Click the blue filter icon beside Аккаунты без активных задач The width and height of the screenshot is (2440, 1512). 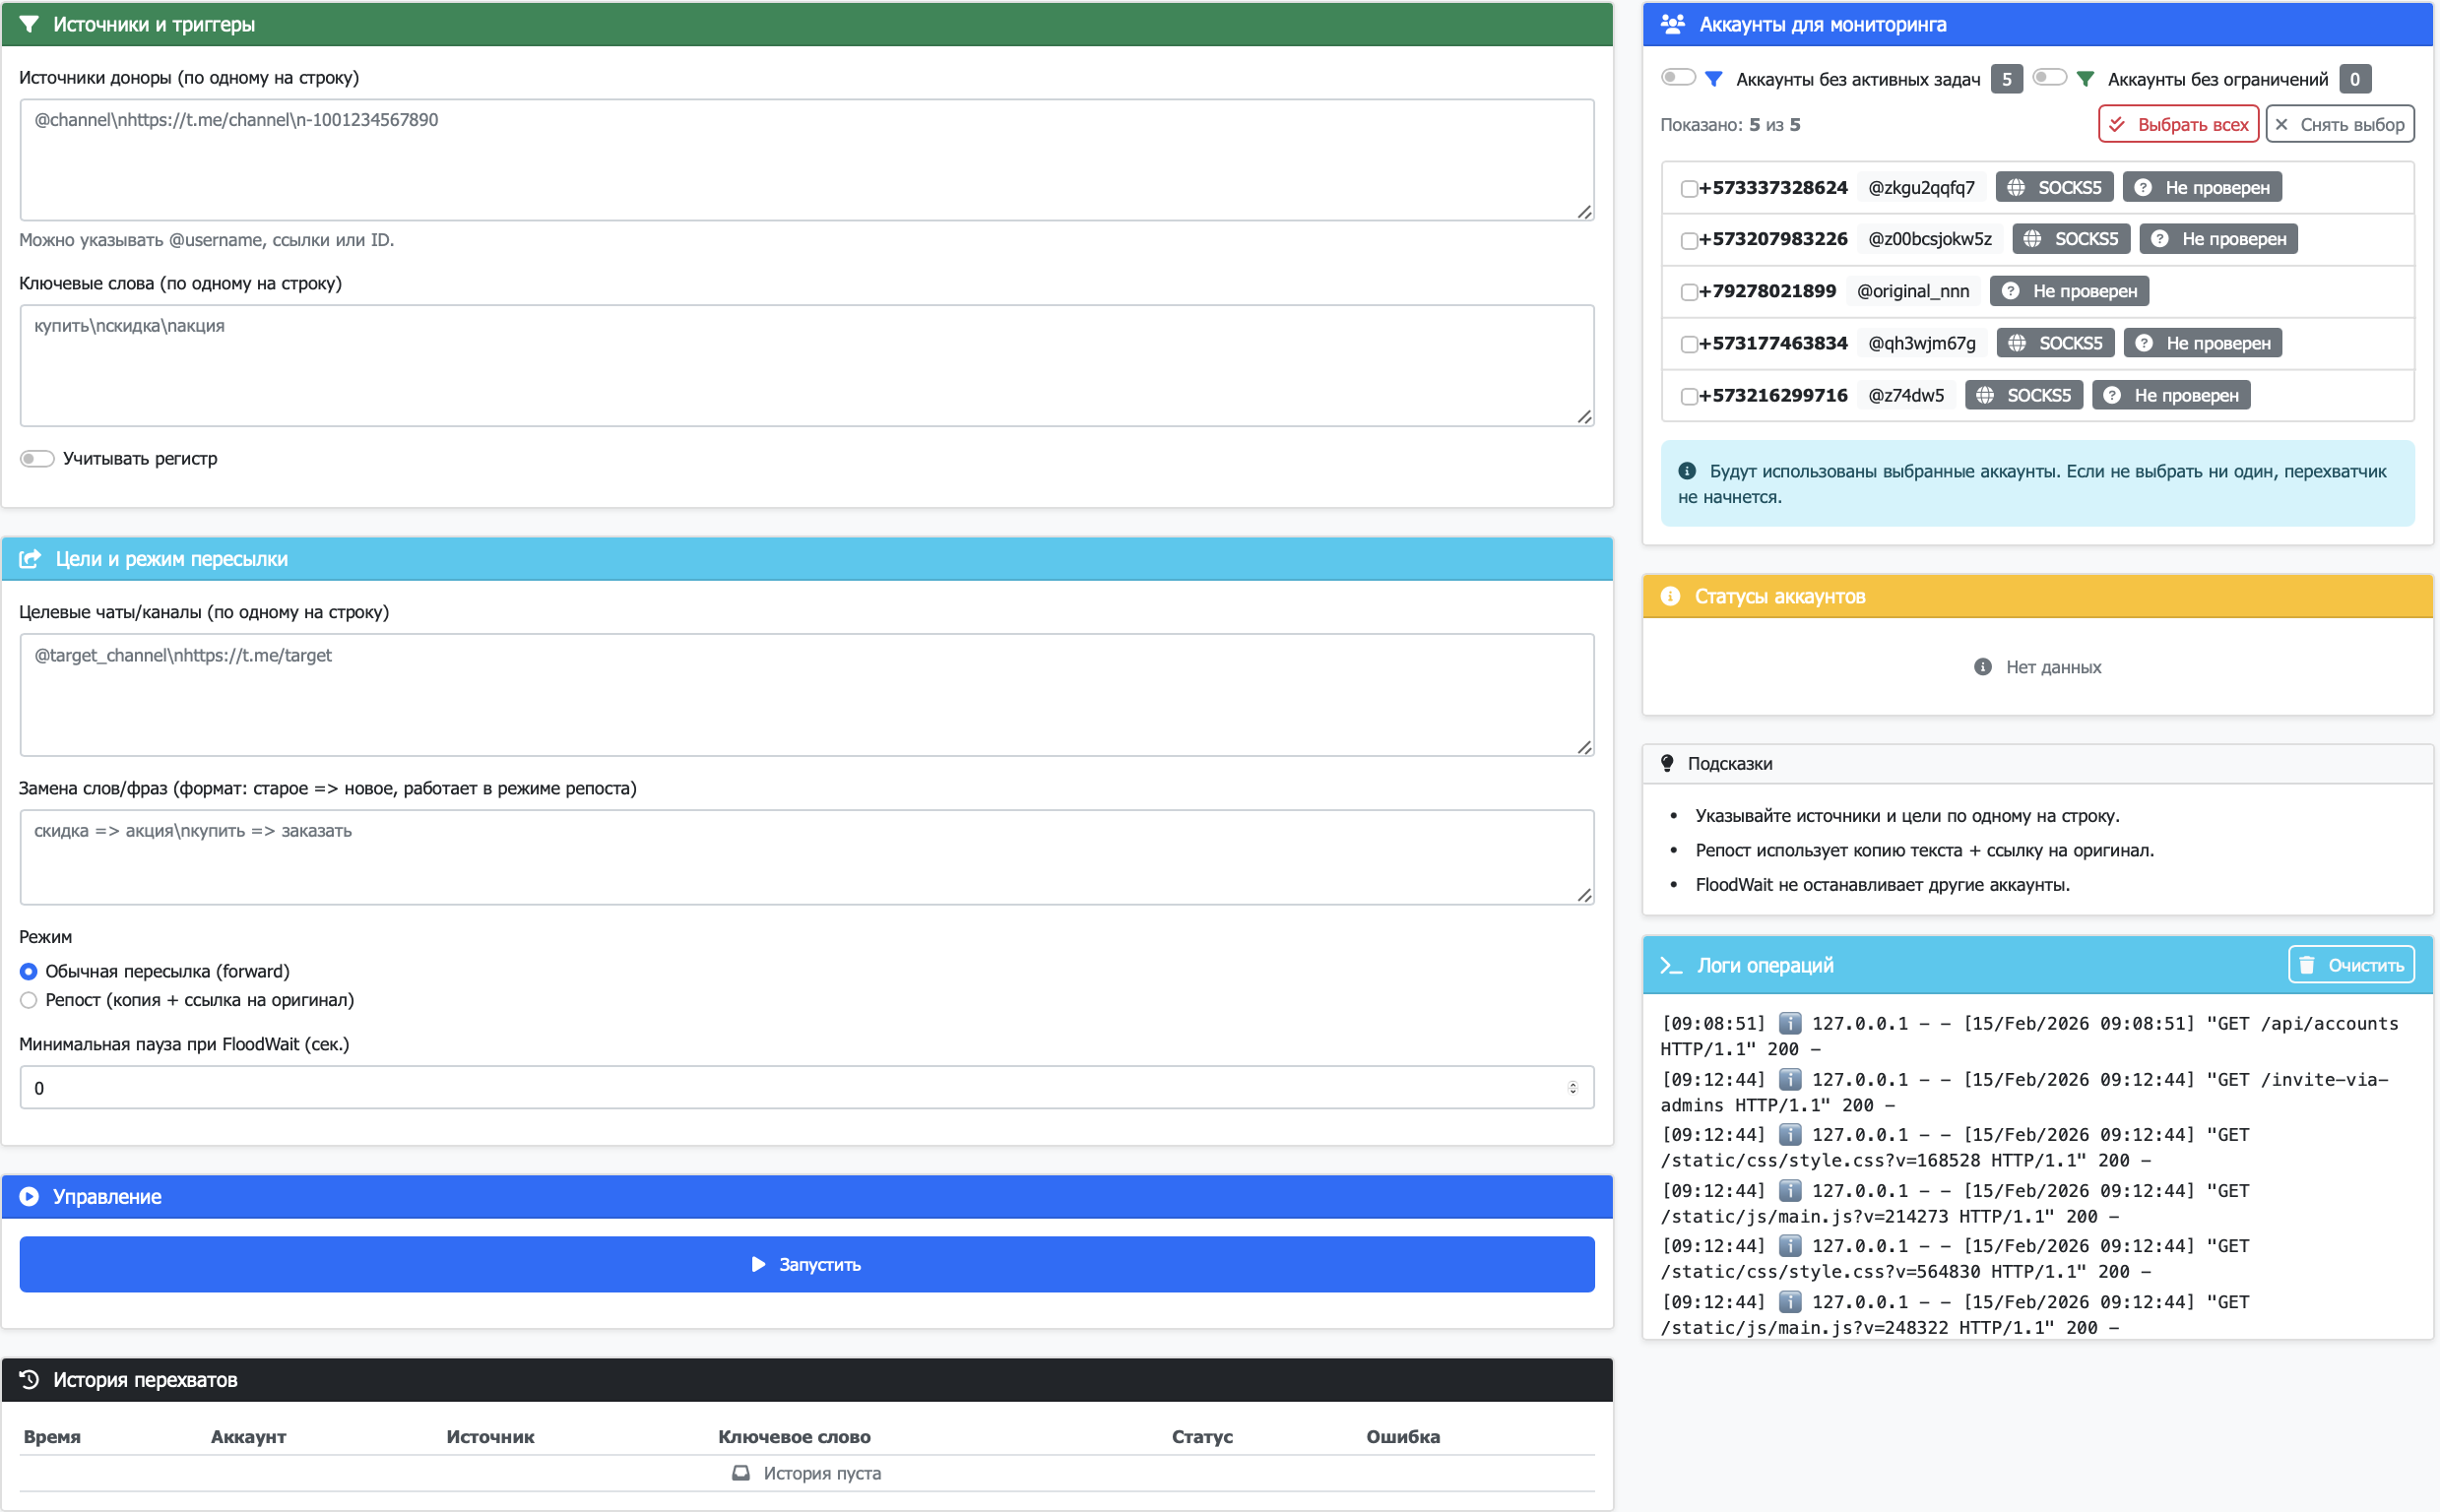(x=1713, y=79)
